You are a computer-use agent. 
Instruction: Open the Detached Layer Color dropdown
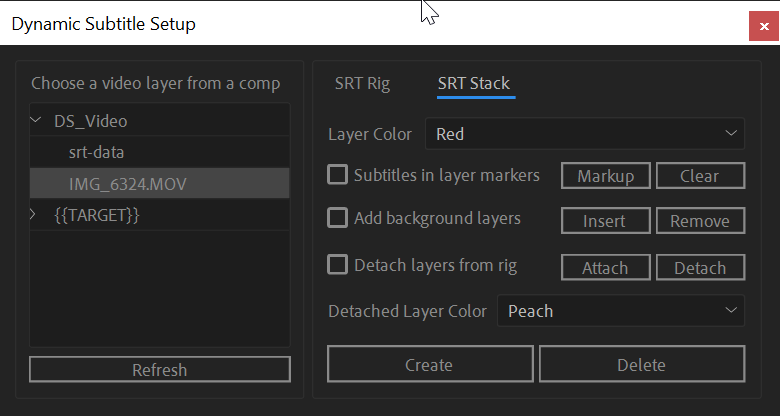[621, 311]
